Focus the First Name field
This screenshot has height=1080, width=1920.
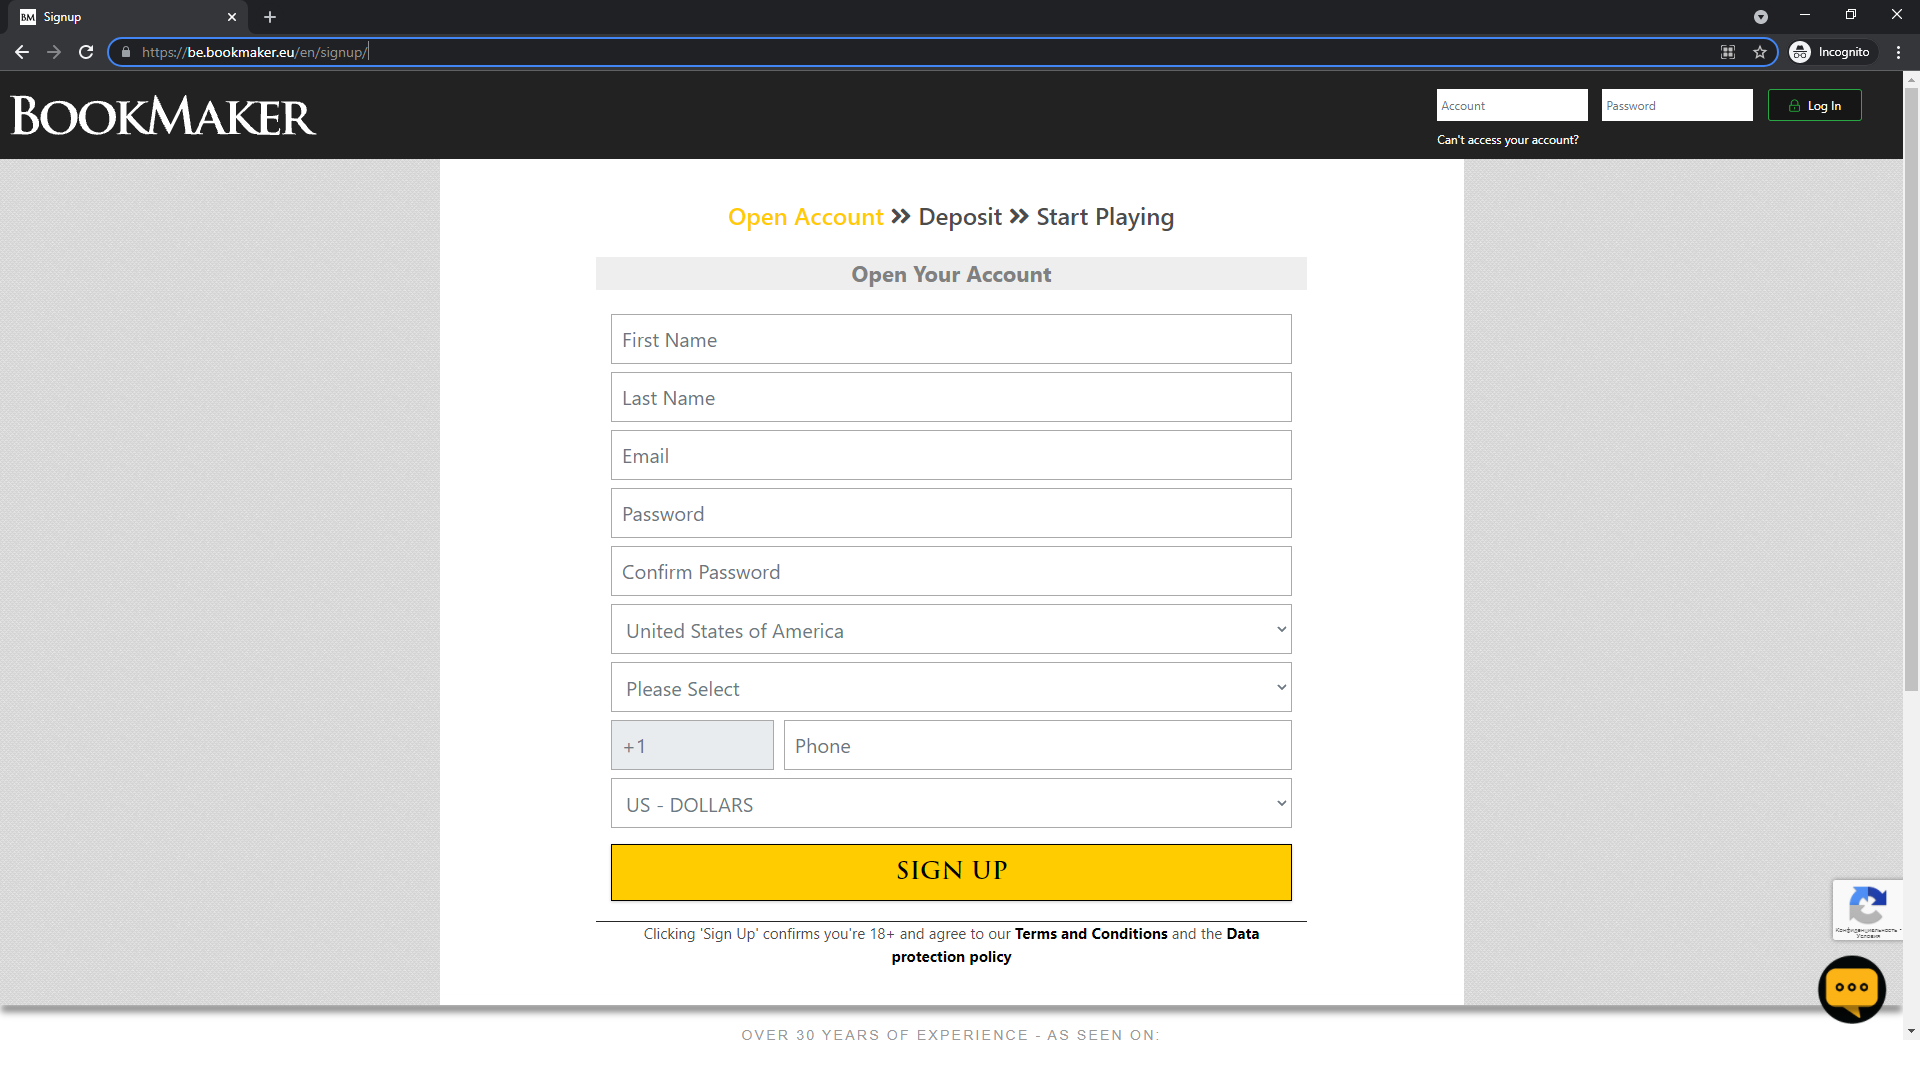click(951, 339)
